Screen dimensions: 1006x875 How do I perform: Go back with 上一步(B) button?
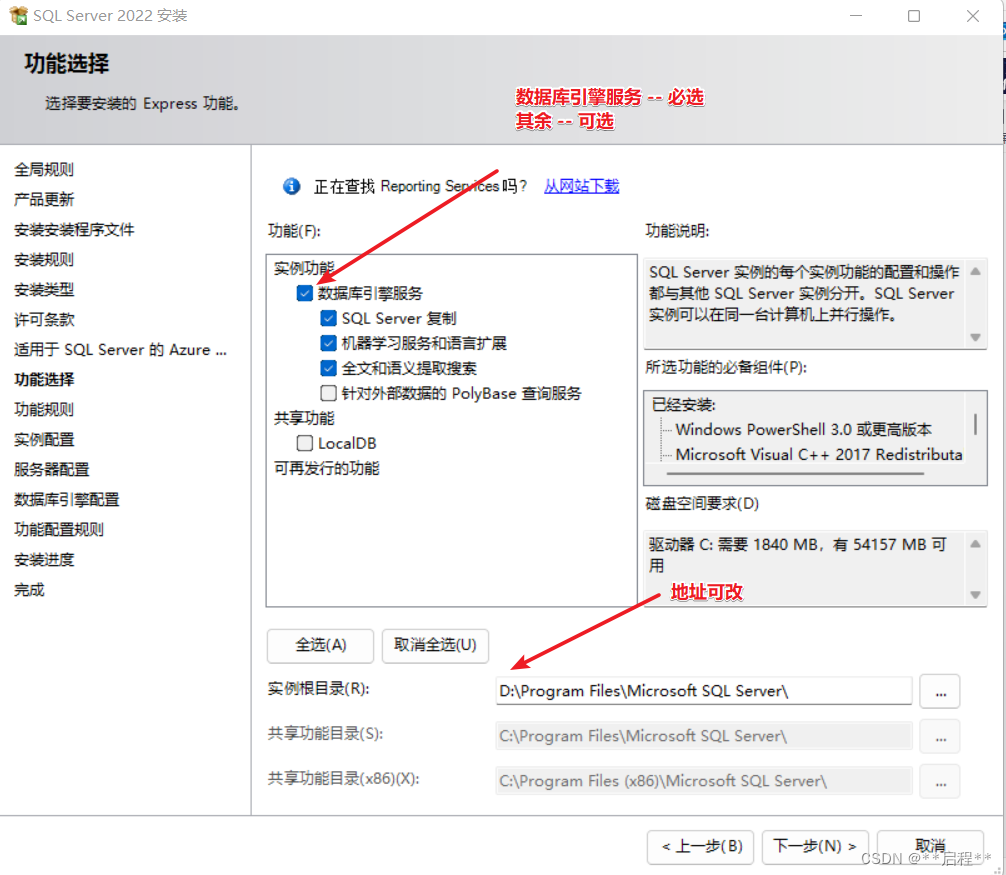702,847
